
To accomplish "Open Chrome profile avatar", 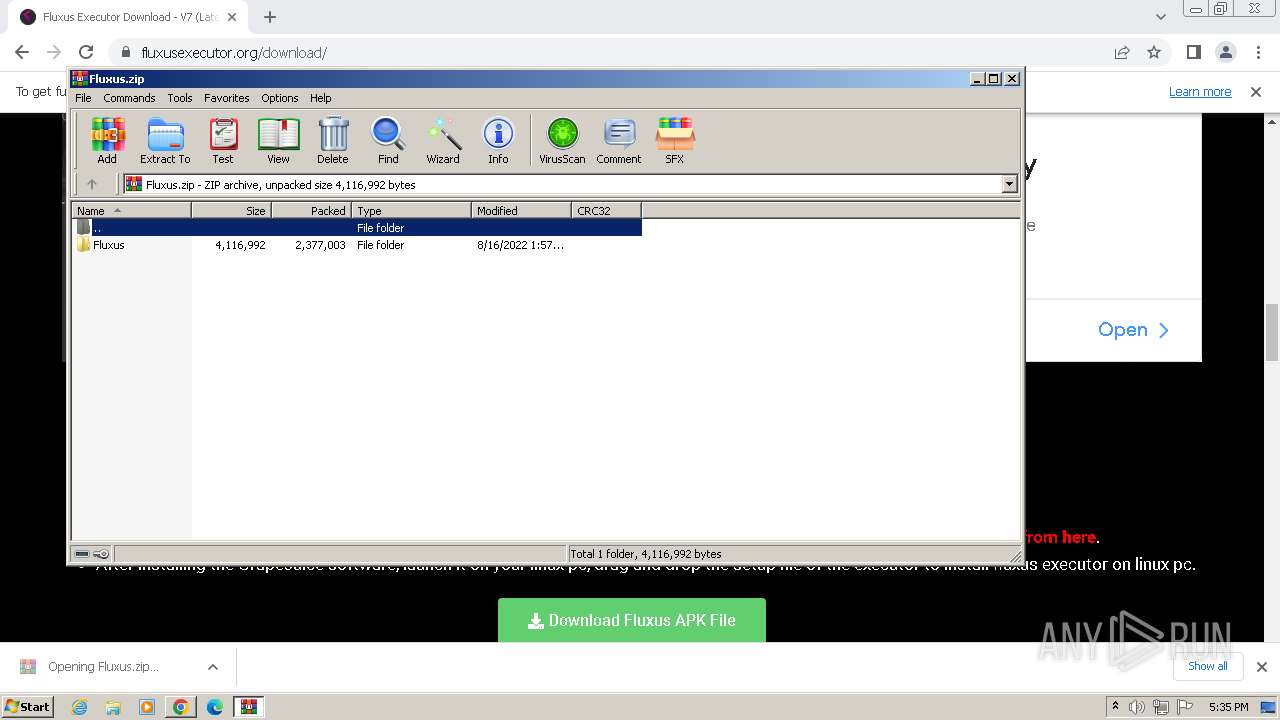I will tap(1226, 52).
